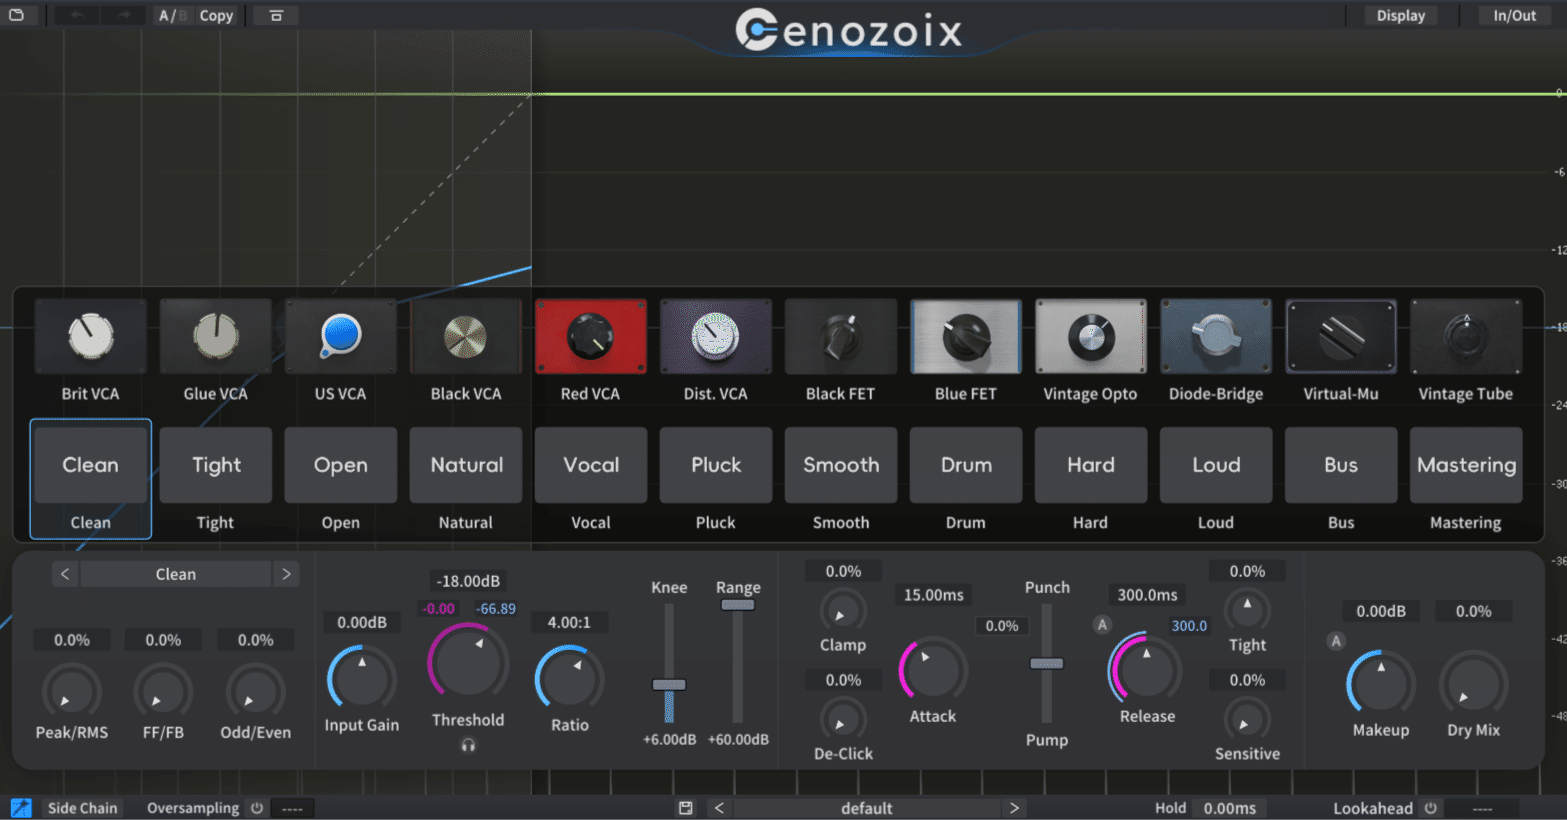This screenshot has height=820, width=1567.
Task: Enable threshold audition with the headphone icon
Action: (x=468, y=745)
